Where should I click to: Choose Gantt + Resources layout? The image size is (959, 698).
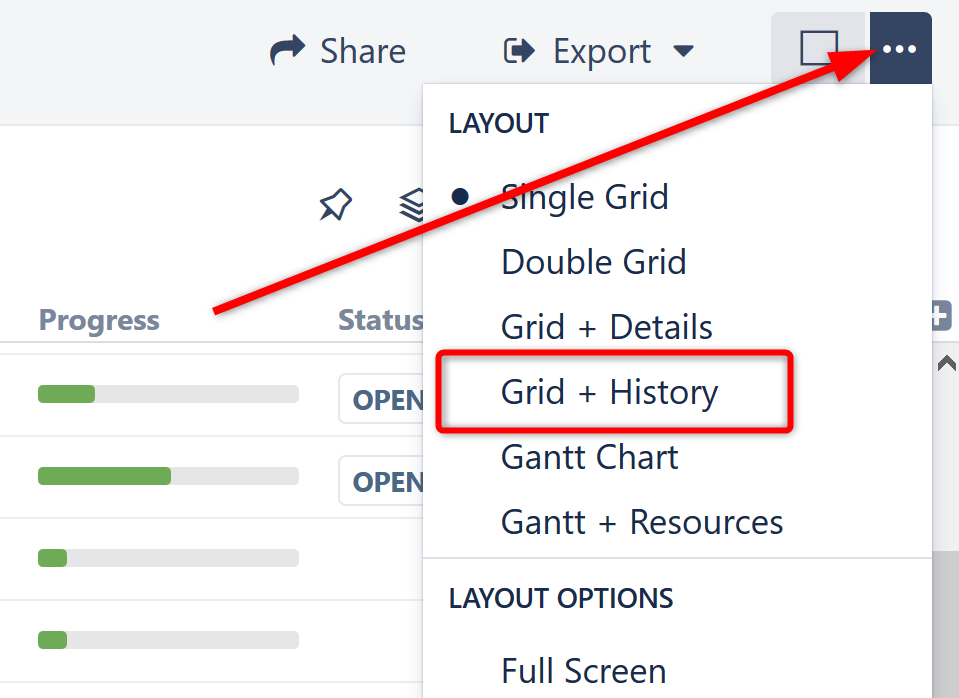pos(642,522)
